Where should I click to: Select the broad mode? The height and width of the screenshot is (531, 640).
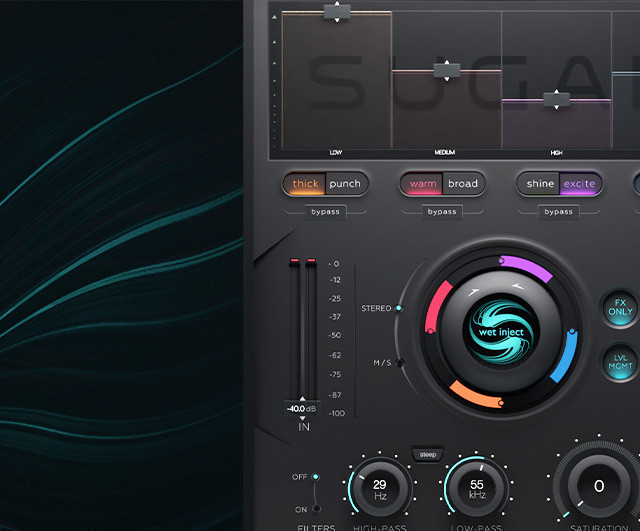point(463,184)
